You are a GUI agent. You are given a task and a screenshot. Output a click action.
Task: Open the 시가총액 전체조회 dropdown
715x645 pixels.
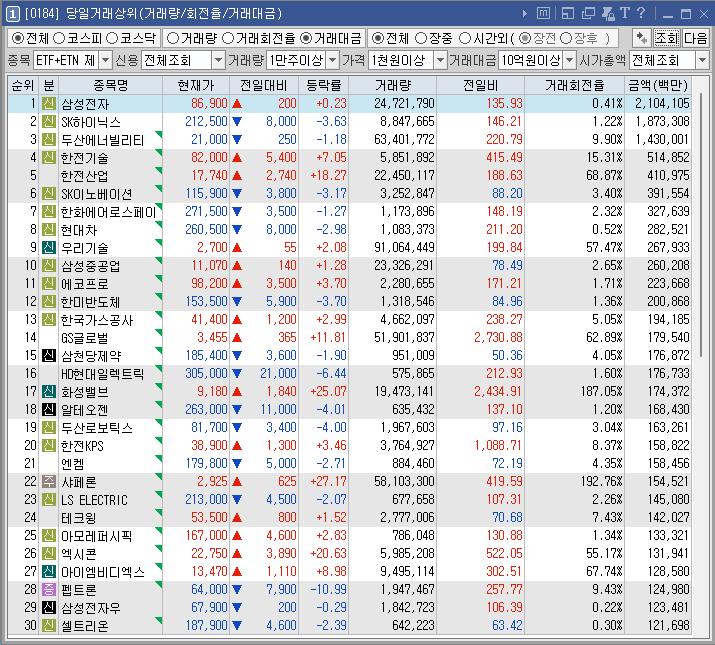click(702, 60)
